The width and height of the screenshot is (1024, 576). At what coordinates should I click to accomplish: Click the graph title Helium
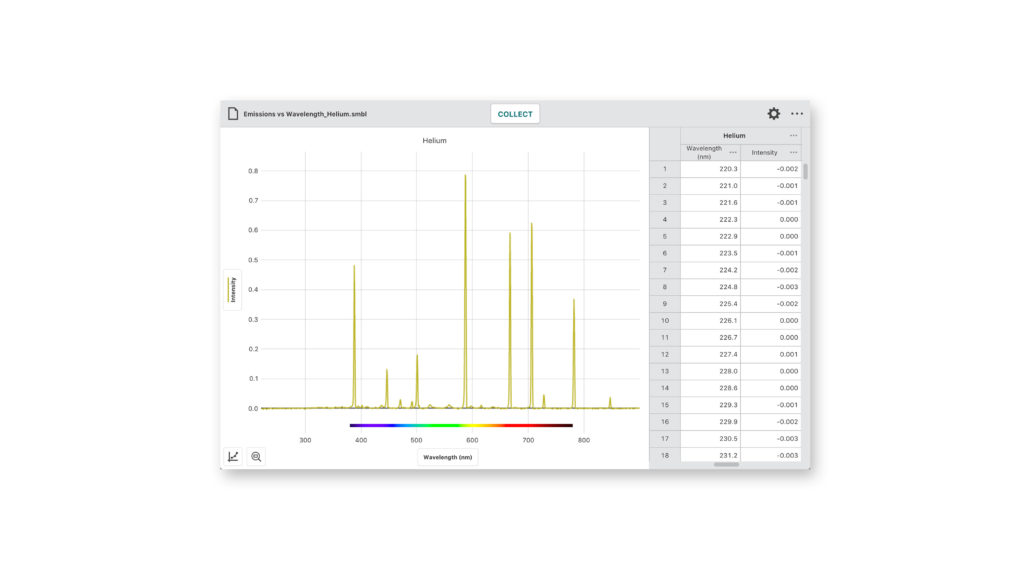click(435, 140)
